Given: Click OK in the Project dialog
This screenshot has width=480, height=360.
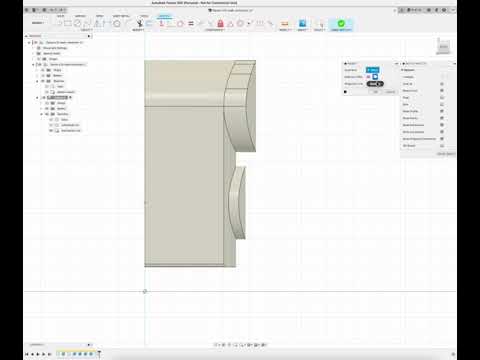Looking at the screenshot, I should (376, 92).
